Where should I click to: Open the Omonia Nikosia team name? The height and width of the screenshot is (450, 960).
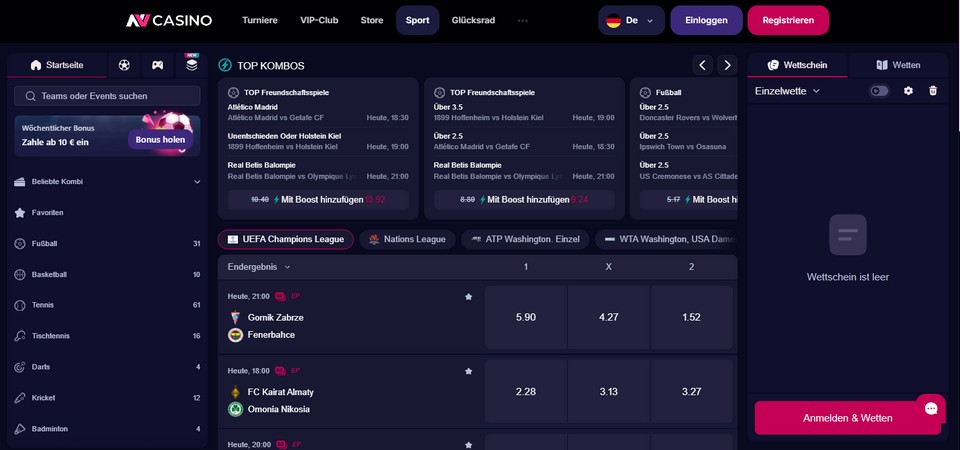click(279, 409)
